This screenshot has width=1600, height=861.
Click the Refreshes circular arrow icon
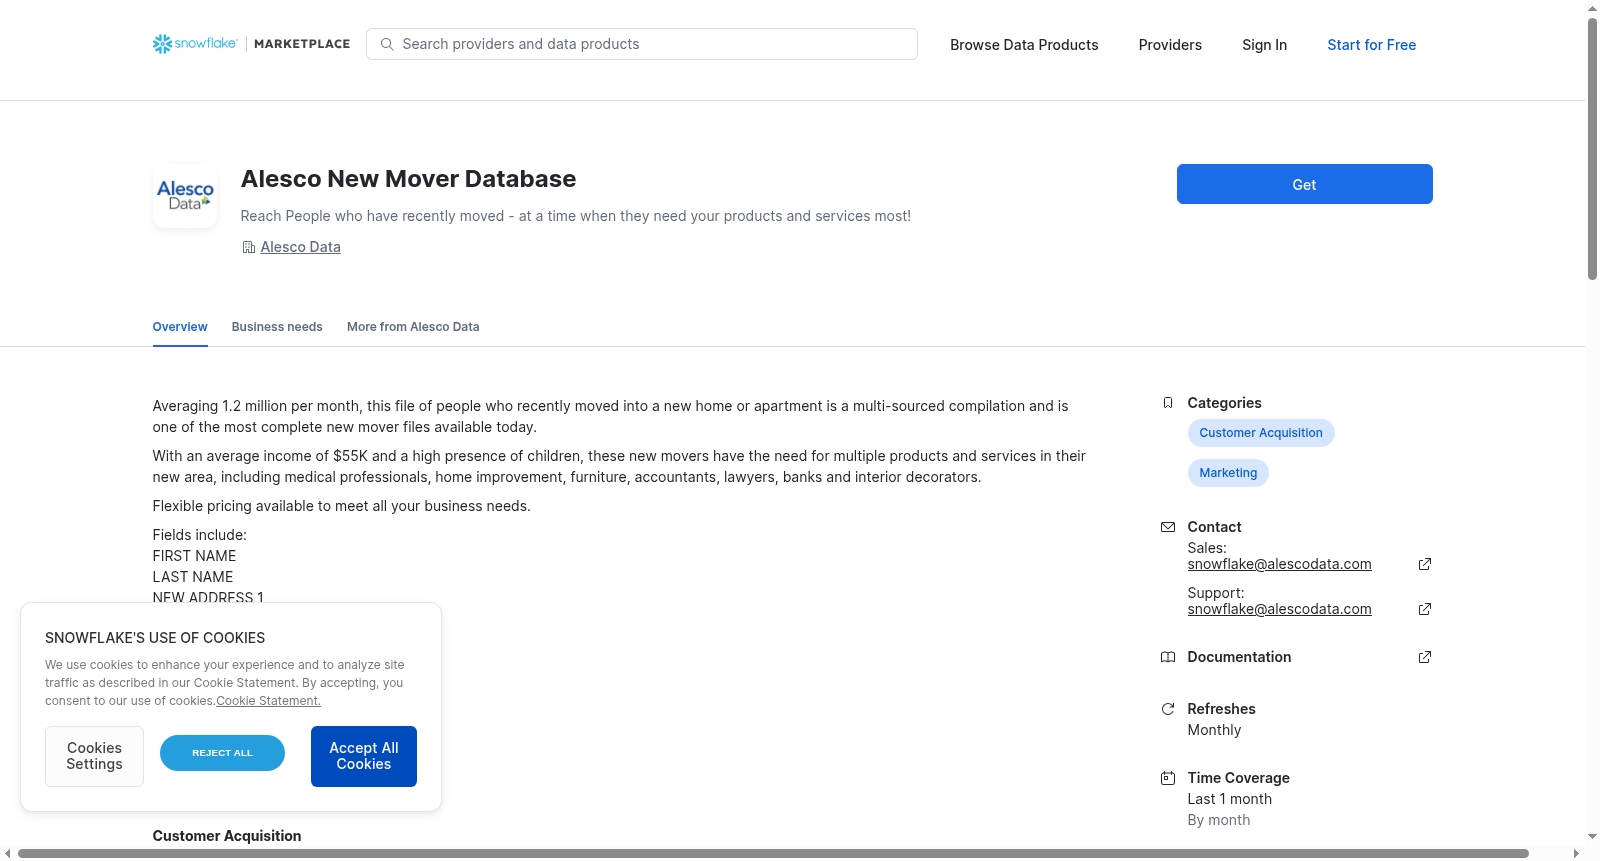1168,709
